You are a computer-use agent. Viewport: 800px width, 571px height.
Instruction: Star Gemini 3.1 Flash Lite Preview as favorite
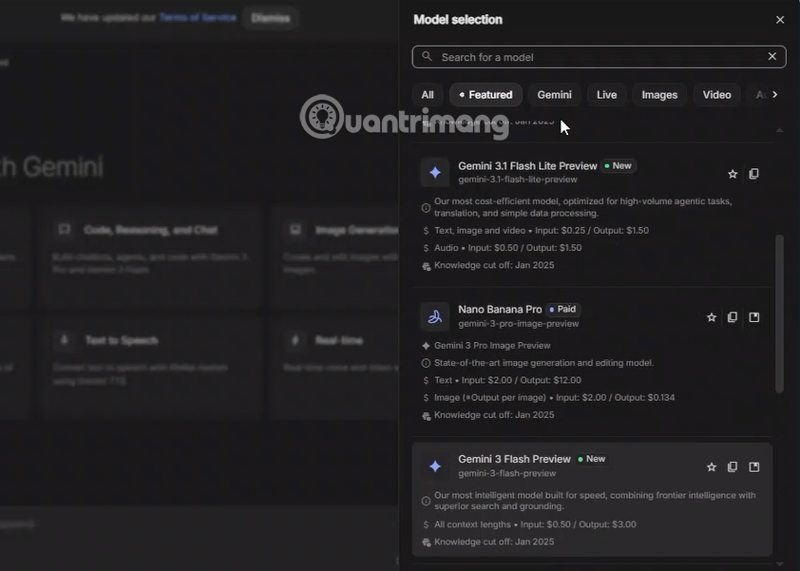point(733,174)
